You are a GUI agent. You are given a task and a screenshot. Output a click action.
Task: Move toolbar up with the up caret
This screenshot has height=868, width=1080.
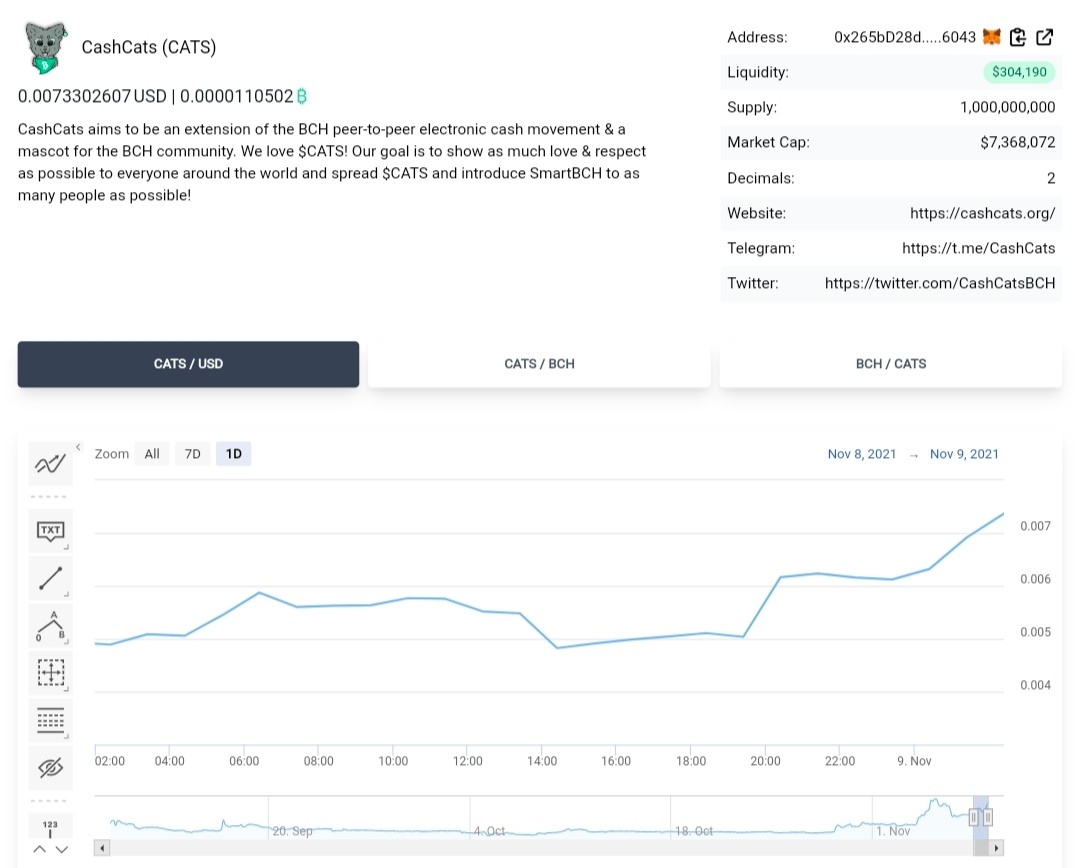40,849
